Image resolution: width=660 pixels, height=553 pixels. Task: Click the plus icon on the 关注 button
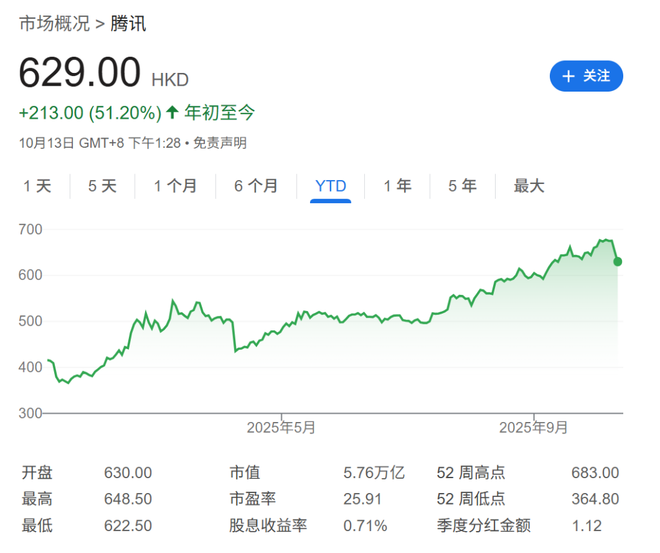coord(568,76)
